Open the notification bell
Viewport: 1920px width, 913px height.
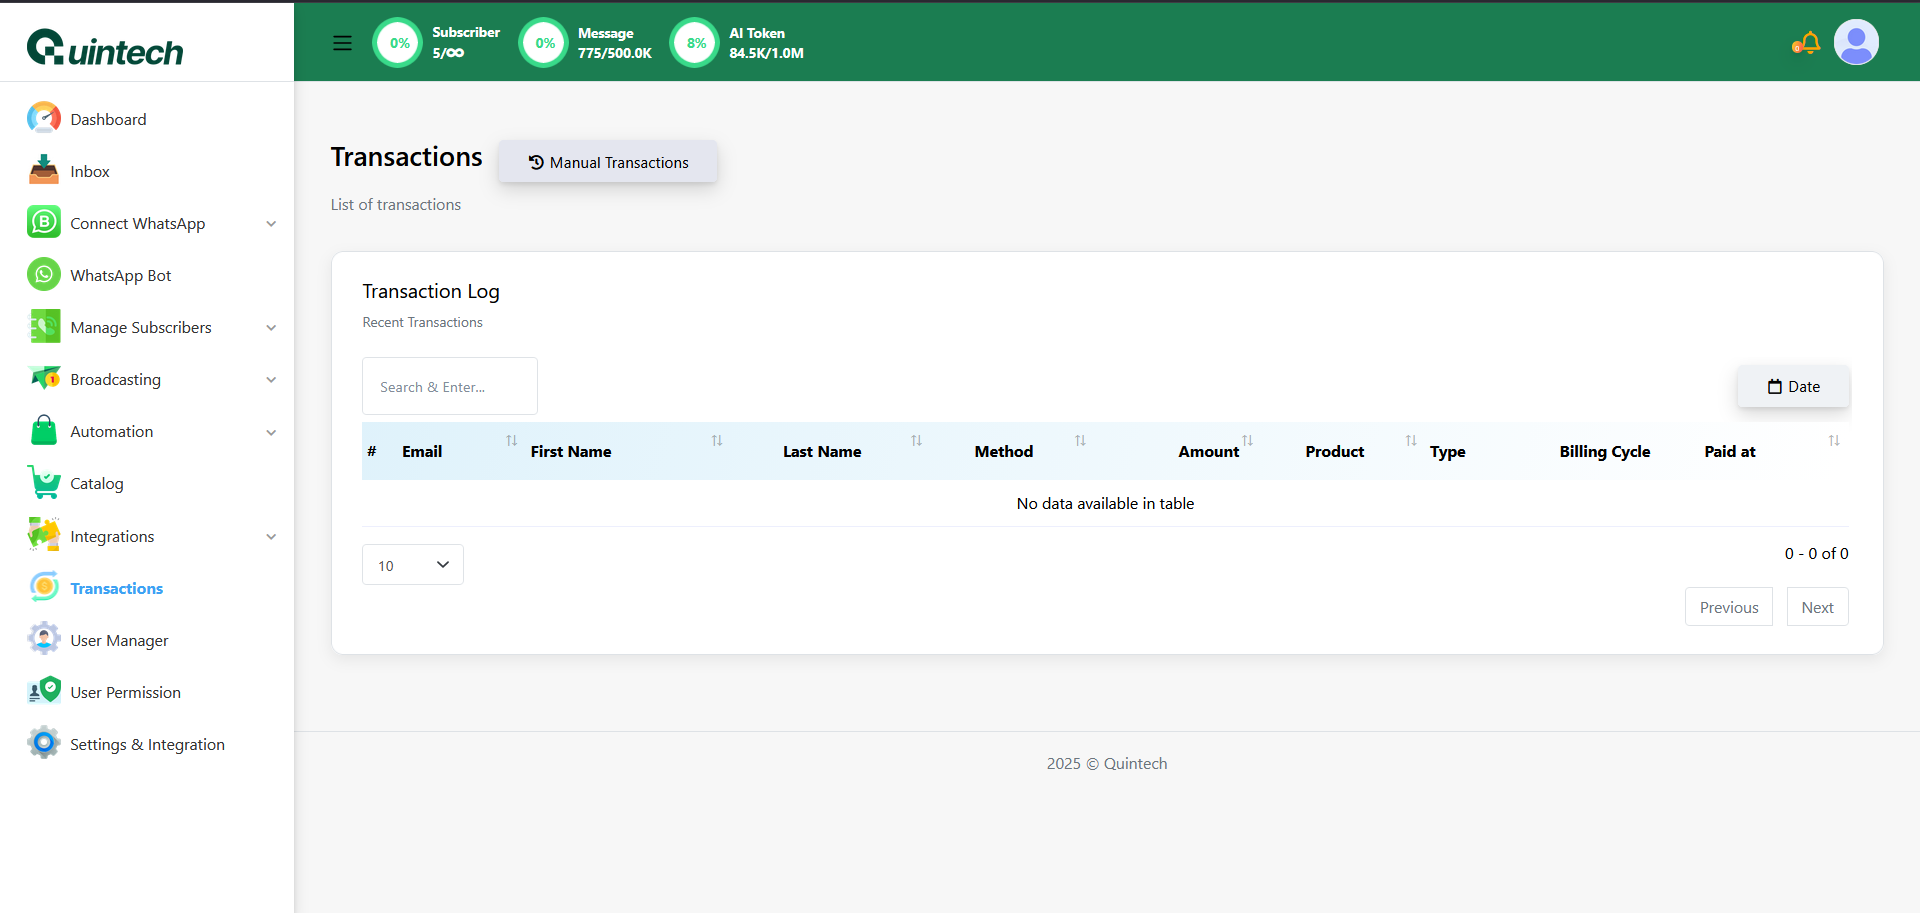tap(1809, 43)
